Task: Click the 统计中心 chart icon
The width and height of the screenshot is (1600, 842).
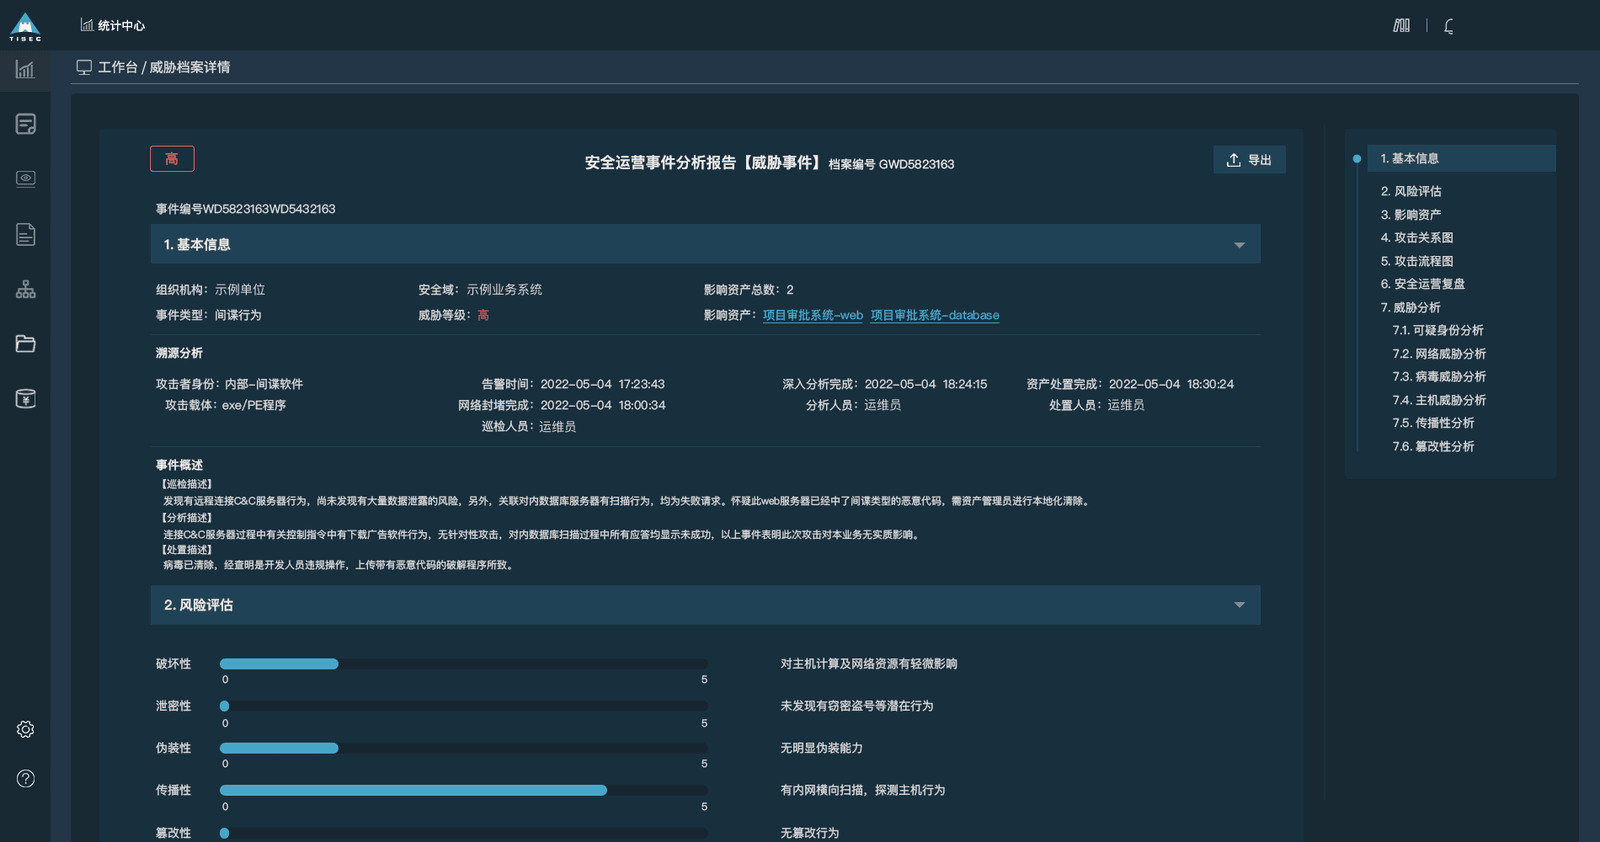Action: click(x=87, y=25)
